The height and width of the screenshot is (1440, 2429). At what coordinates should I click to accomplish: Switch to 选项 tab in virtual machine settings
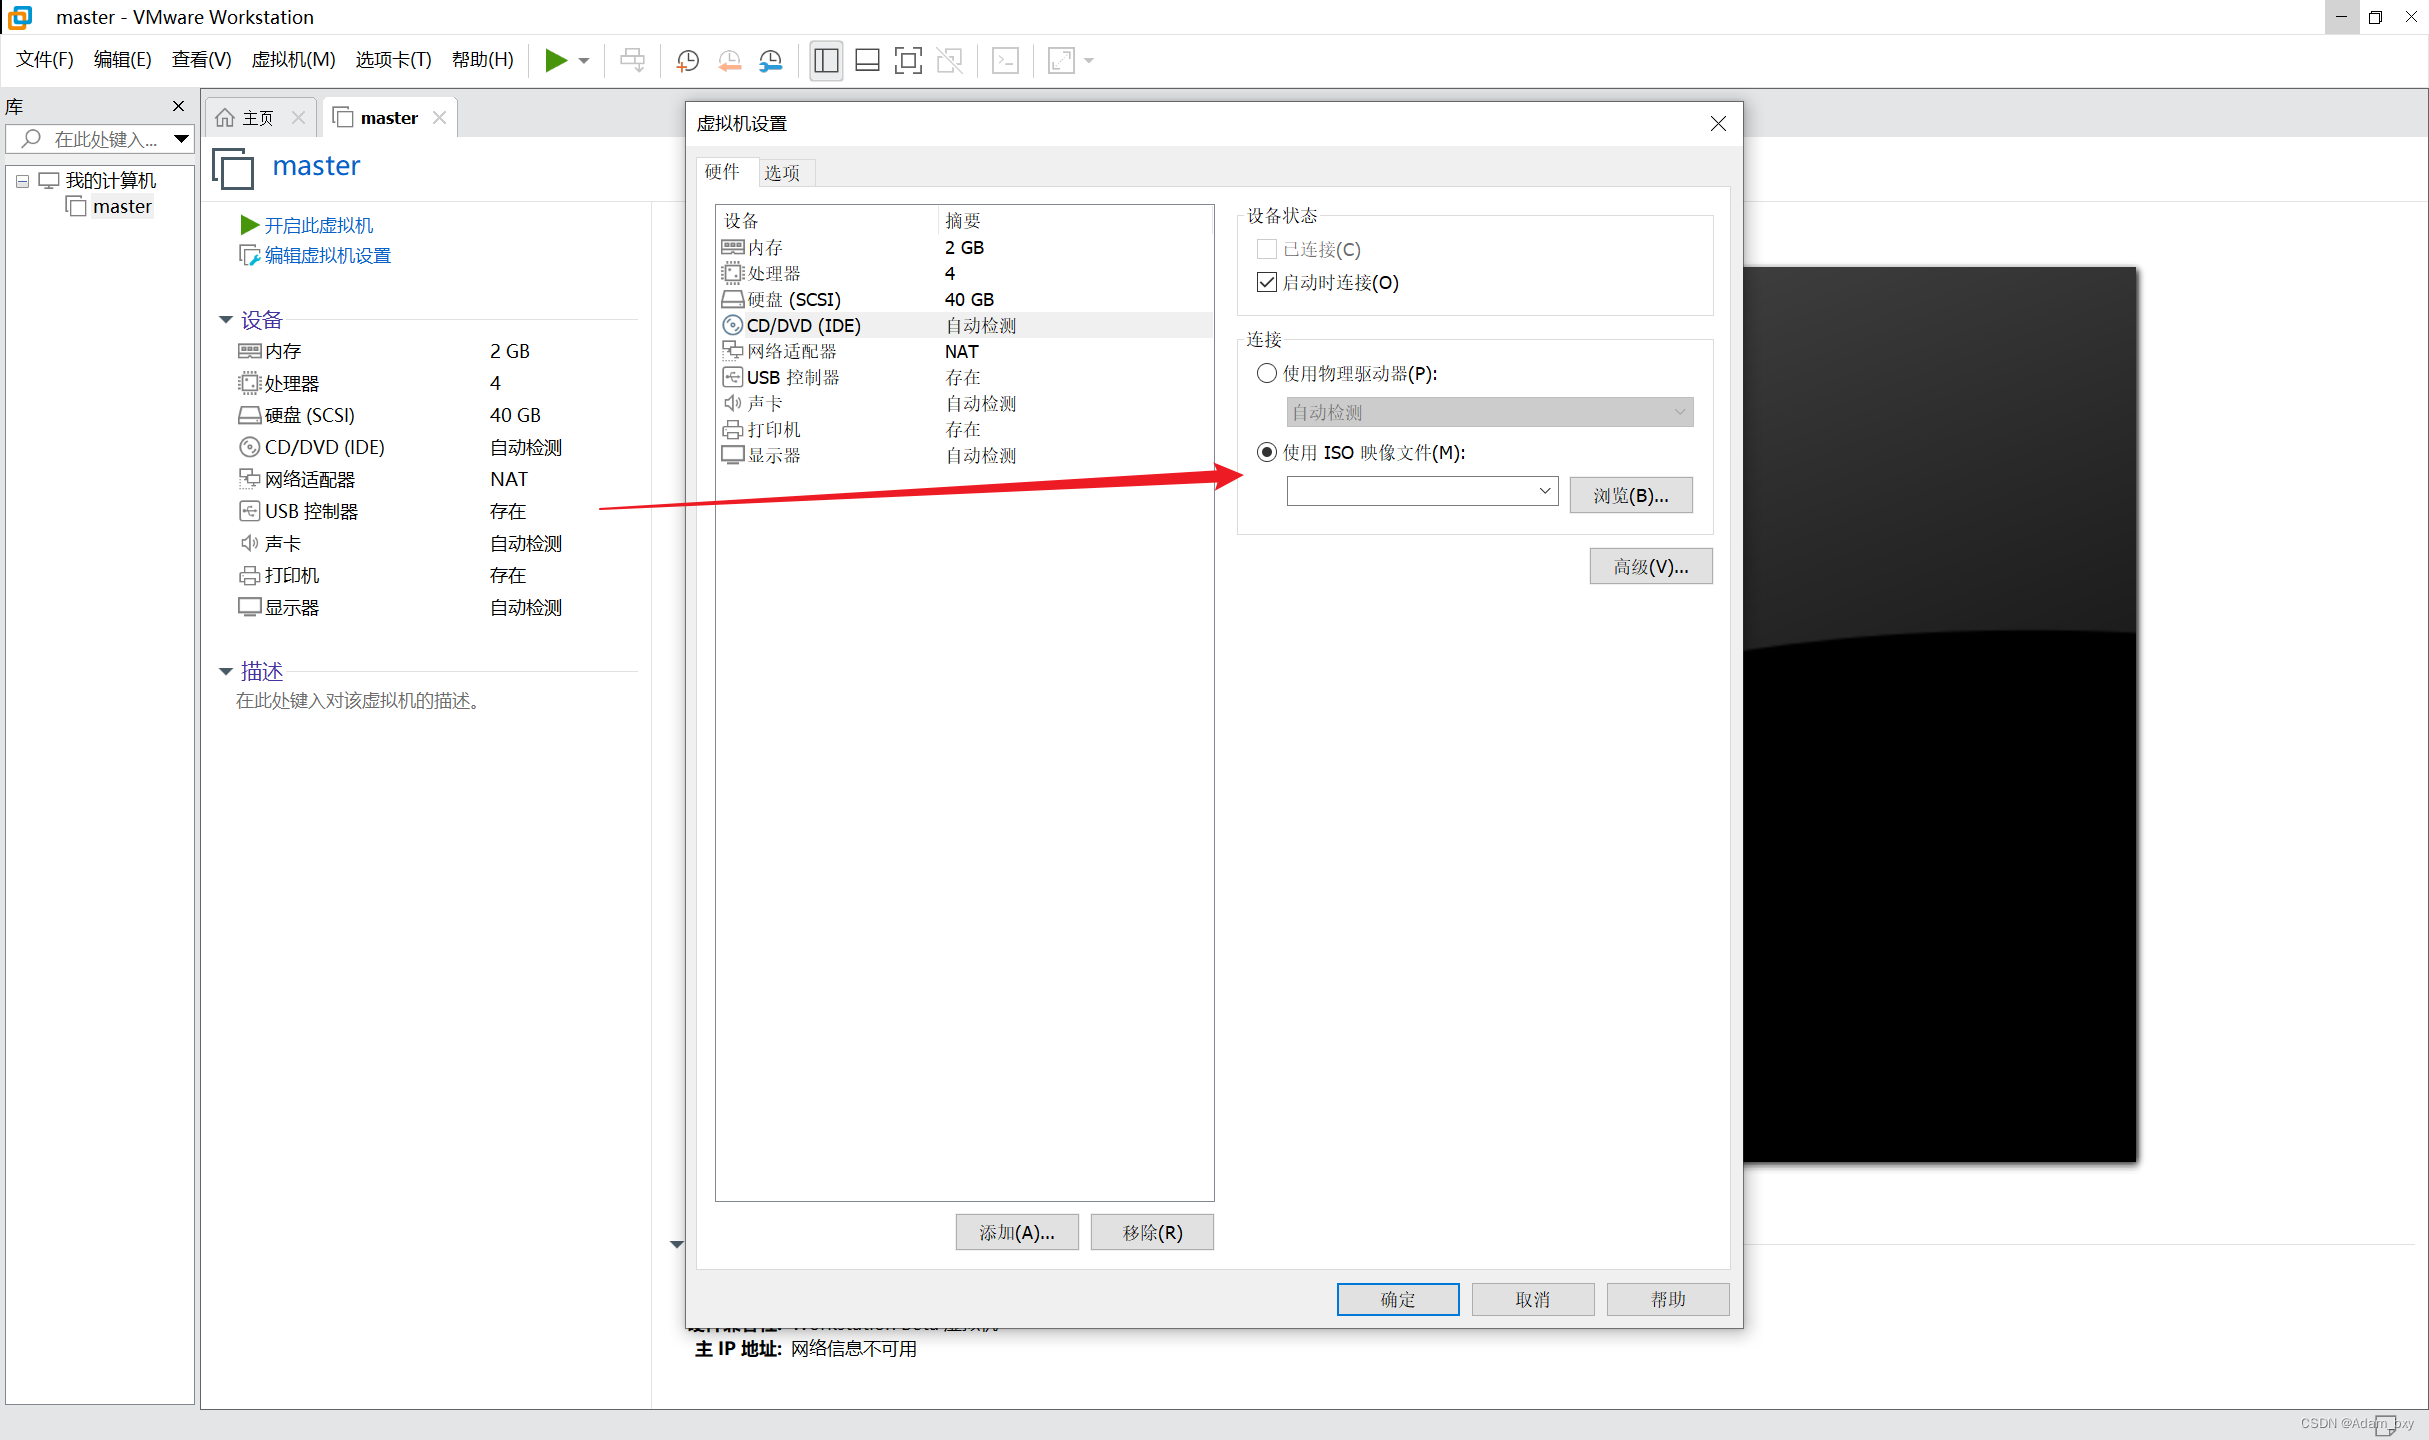(x=782, y=171)
